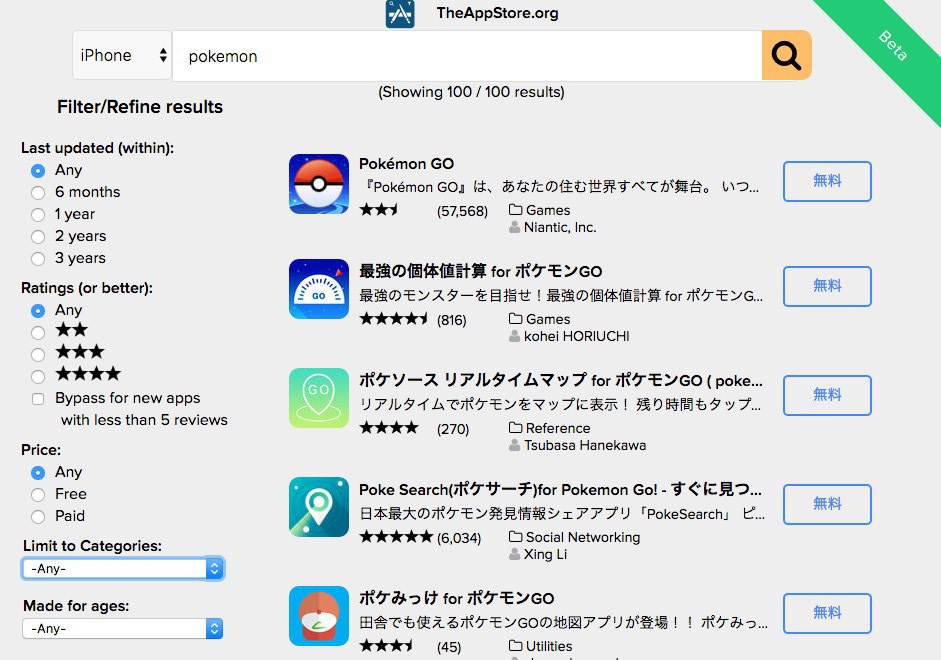
Task: Select three stars or better rating
Action: tap(38, 355)
